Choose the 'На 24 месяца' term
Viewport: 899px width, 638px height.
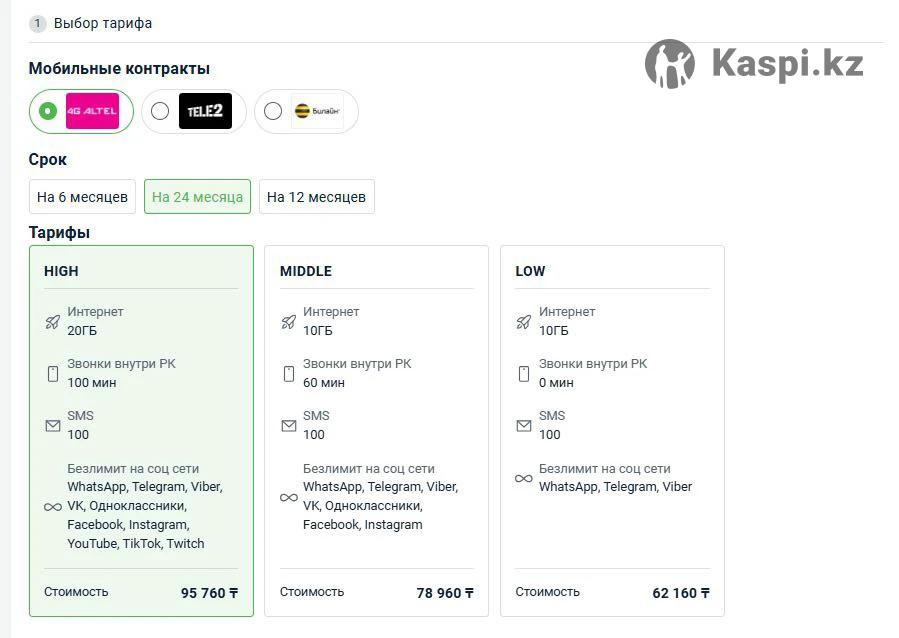click(x=197, y=197)
